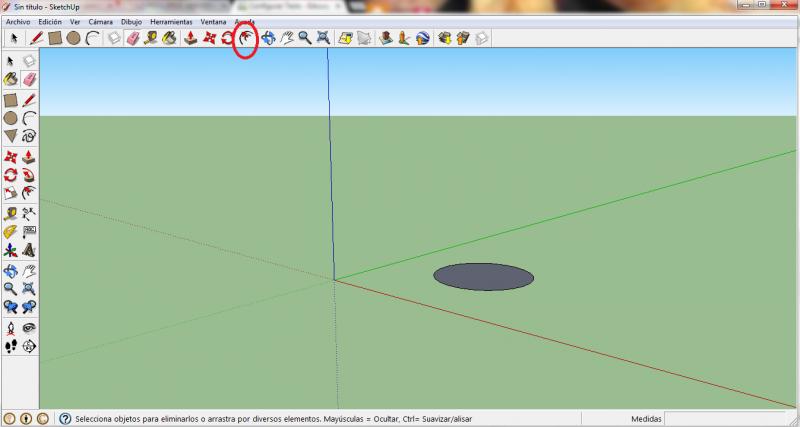Select the Pan hand tool in top toolbar
The height and width of the screenshot is (427, 800).
click(x=286, y=38)
